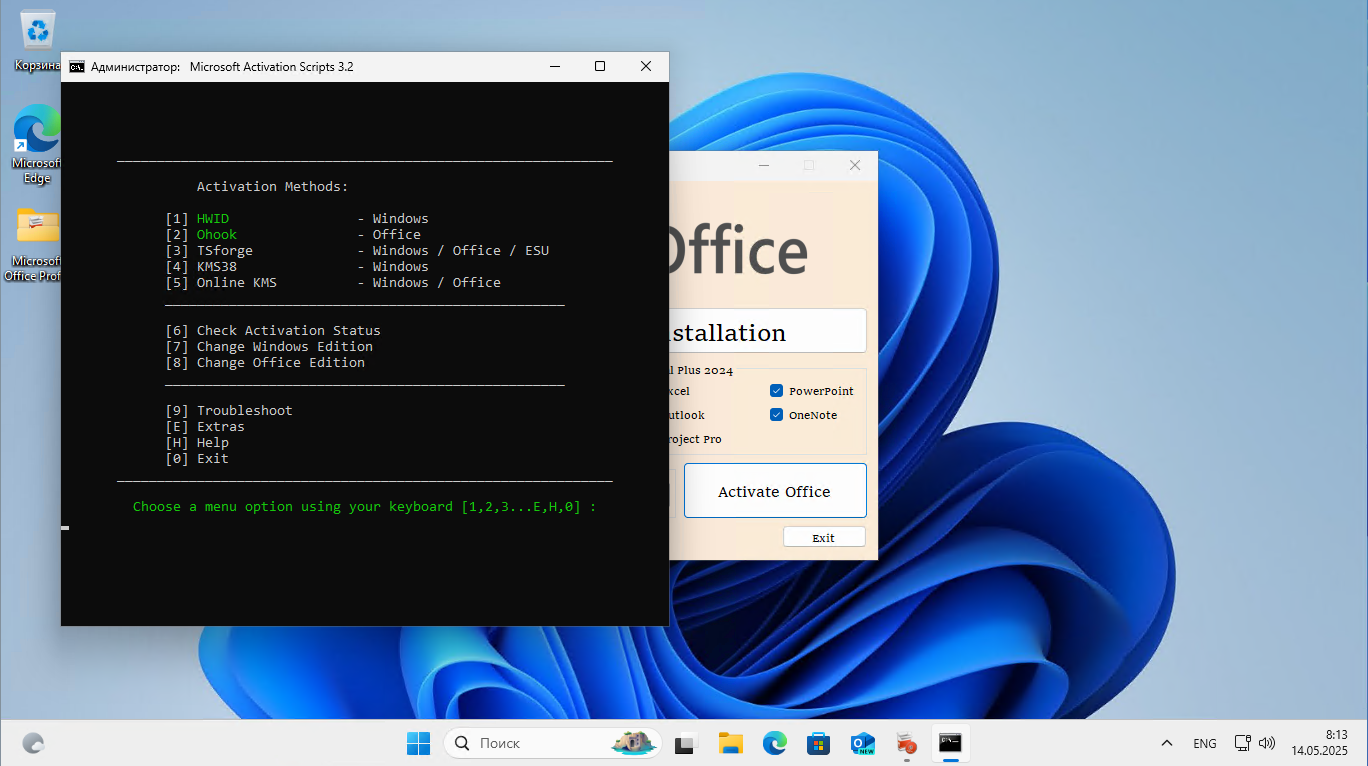This screenshot has width=1368, height=766.
Task: Select the Корзина Recycle Bin desktop icon
Action: tap(38, 42)
